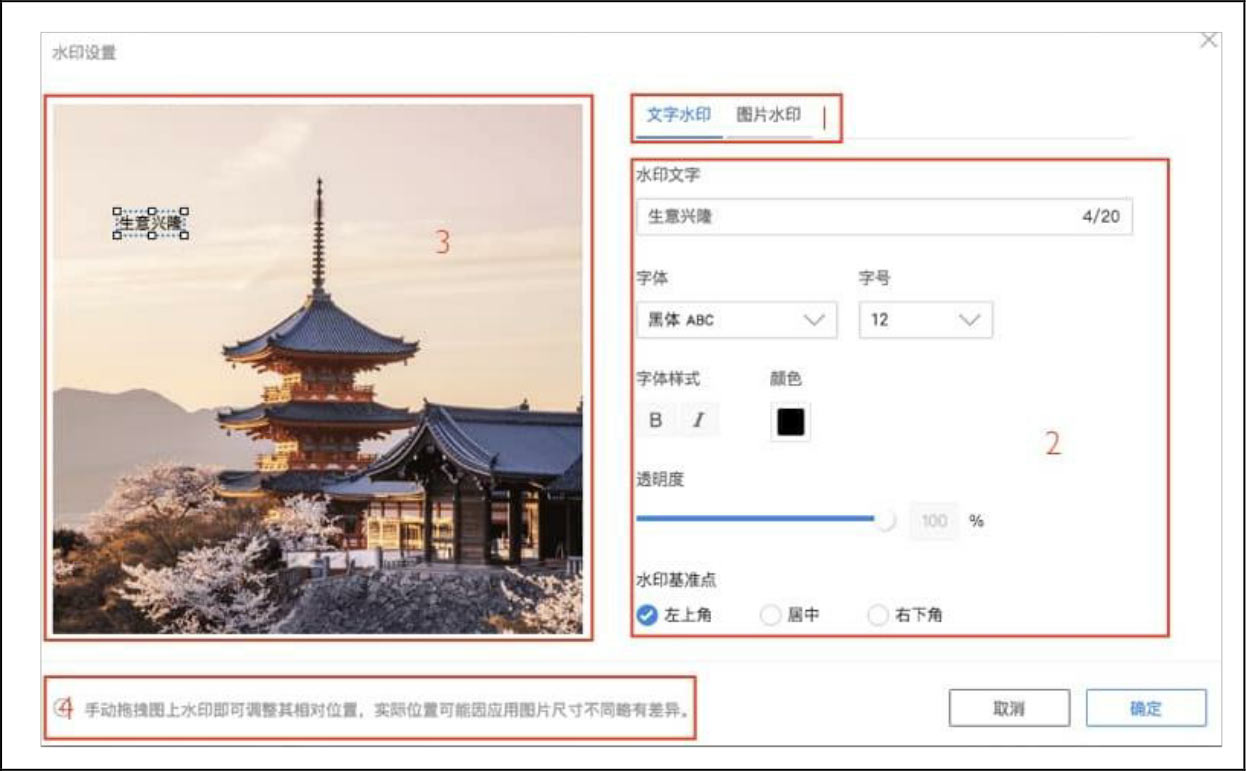Open the 字体 font dropdown
This screenshot has height=771, width=1246.
737,320
